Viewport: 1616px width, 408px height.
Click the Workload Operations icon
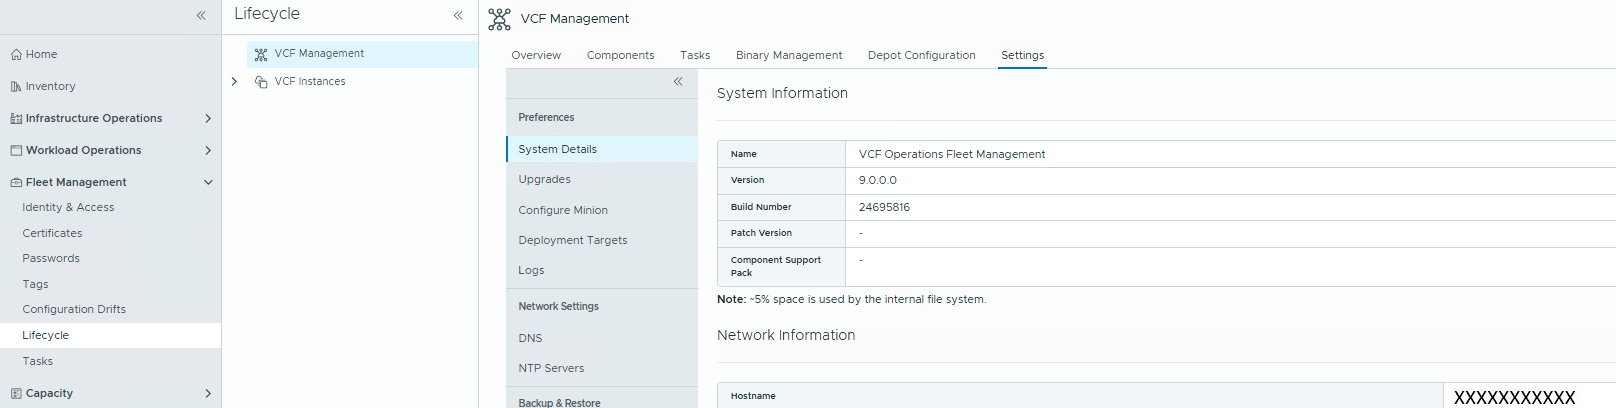point(16,151)
